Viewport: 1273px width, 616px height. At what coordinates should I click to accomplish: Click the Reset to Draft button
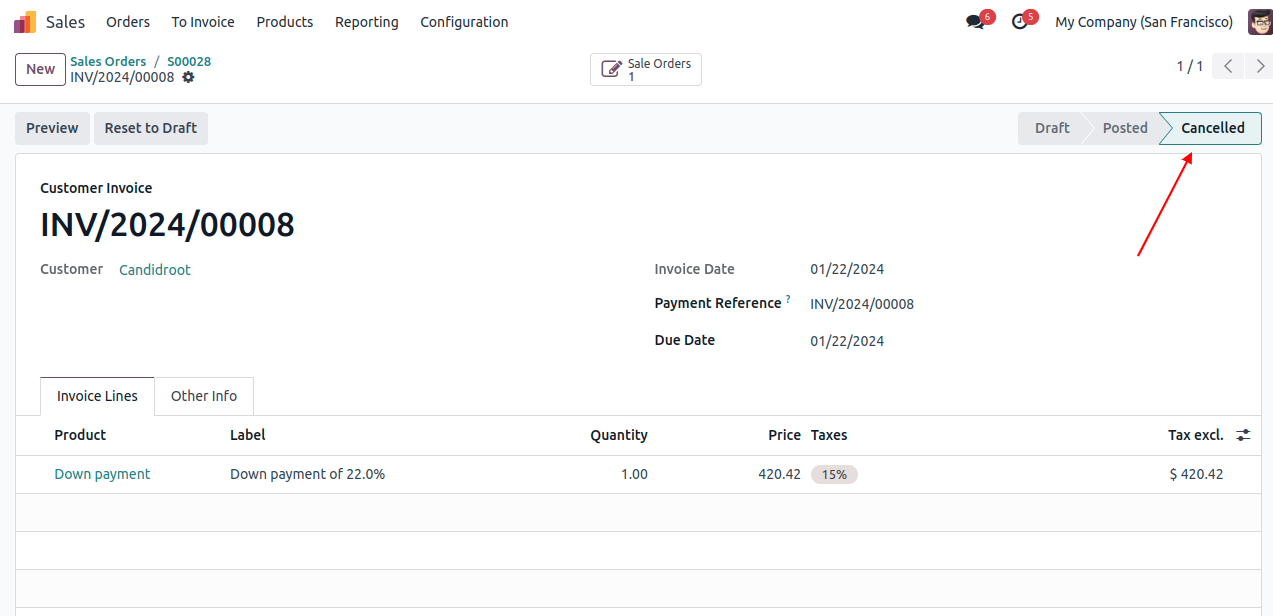(x=151, y=128)
